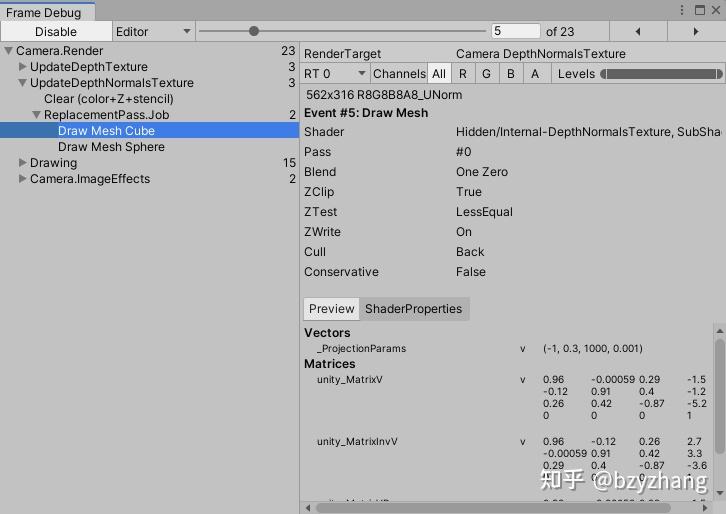Click horizontal scrollbar left arrow
This screenshot has width=726, height=514.
pos(308,508)
